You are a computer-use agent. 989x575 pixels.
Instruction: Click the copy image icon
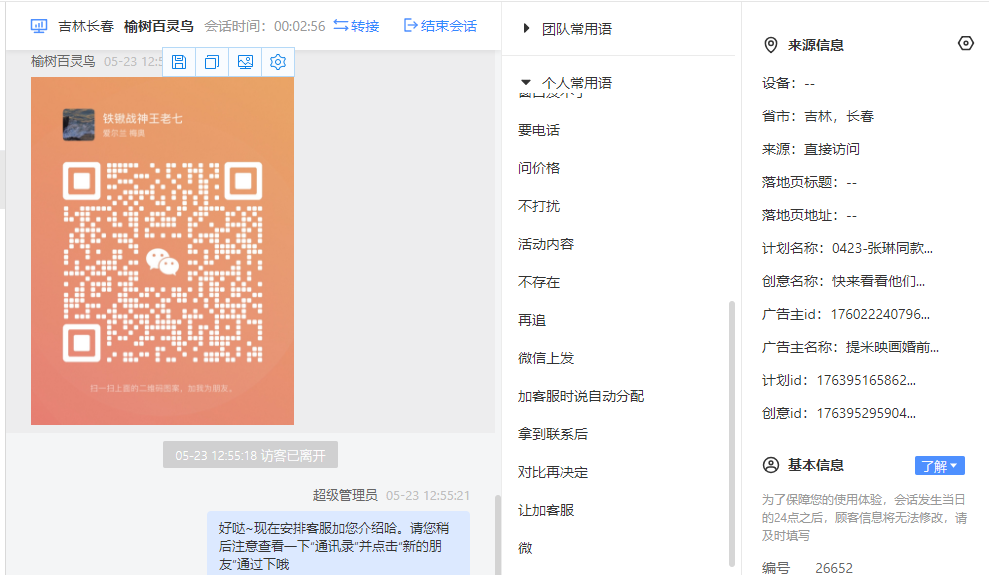(212, 62)
